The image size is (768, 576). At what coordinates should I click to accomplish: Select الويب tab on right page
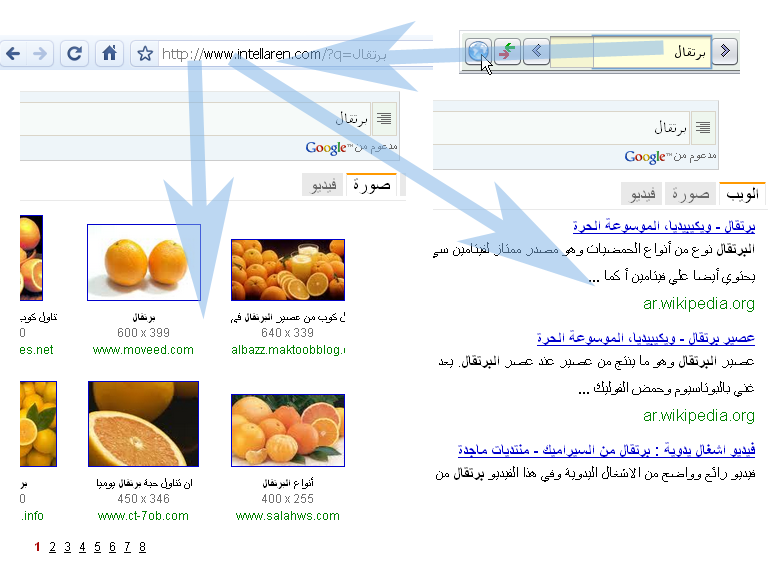[x=743, y=193]
